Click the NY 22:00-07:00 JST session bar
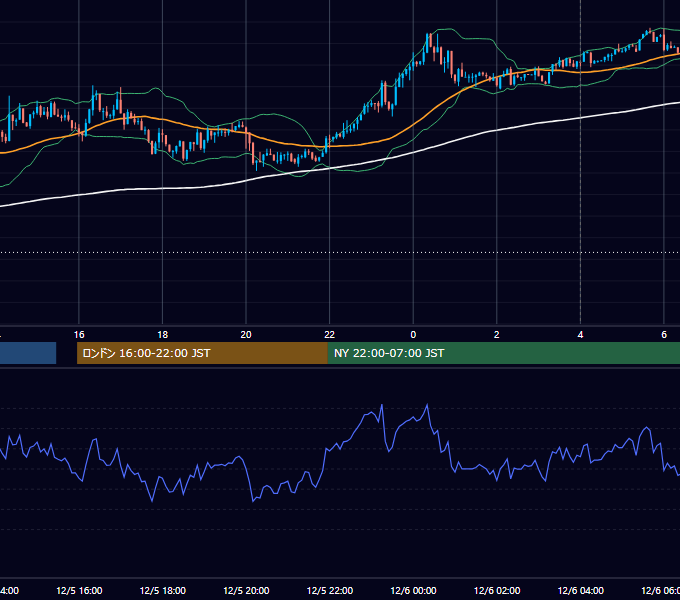The image size is (680, 600). [503, 353]
